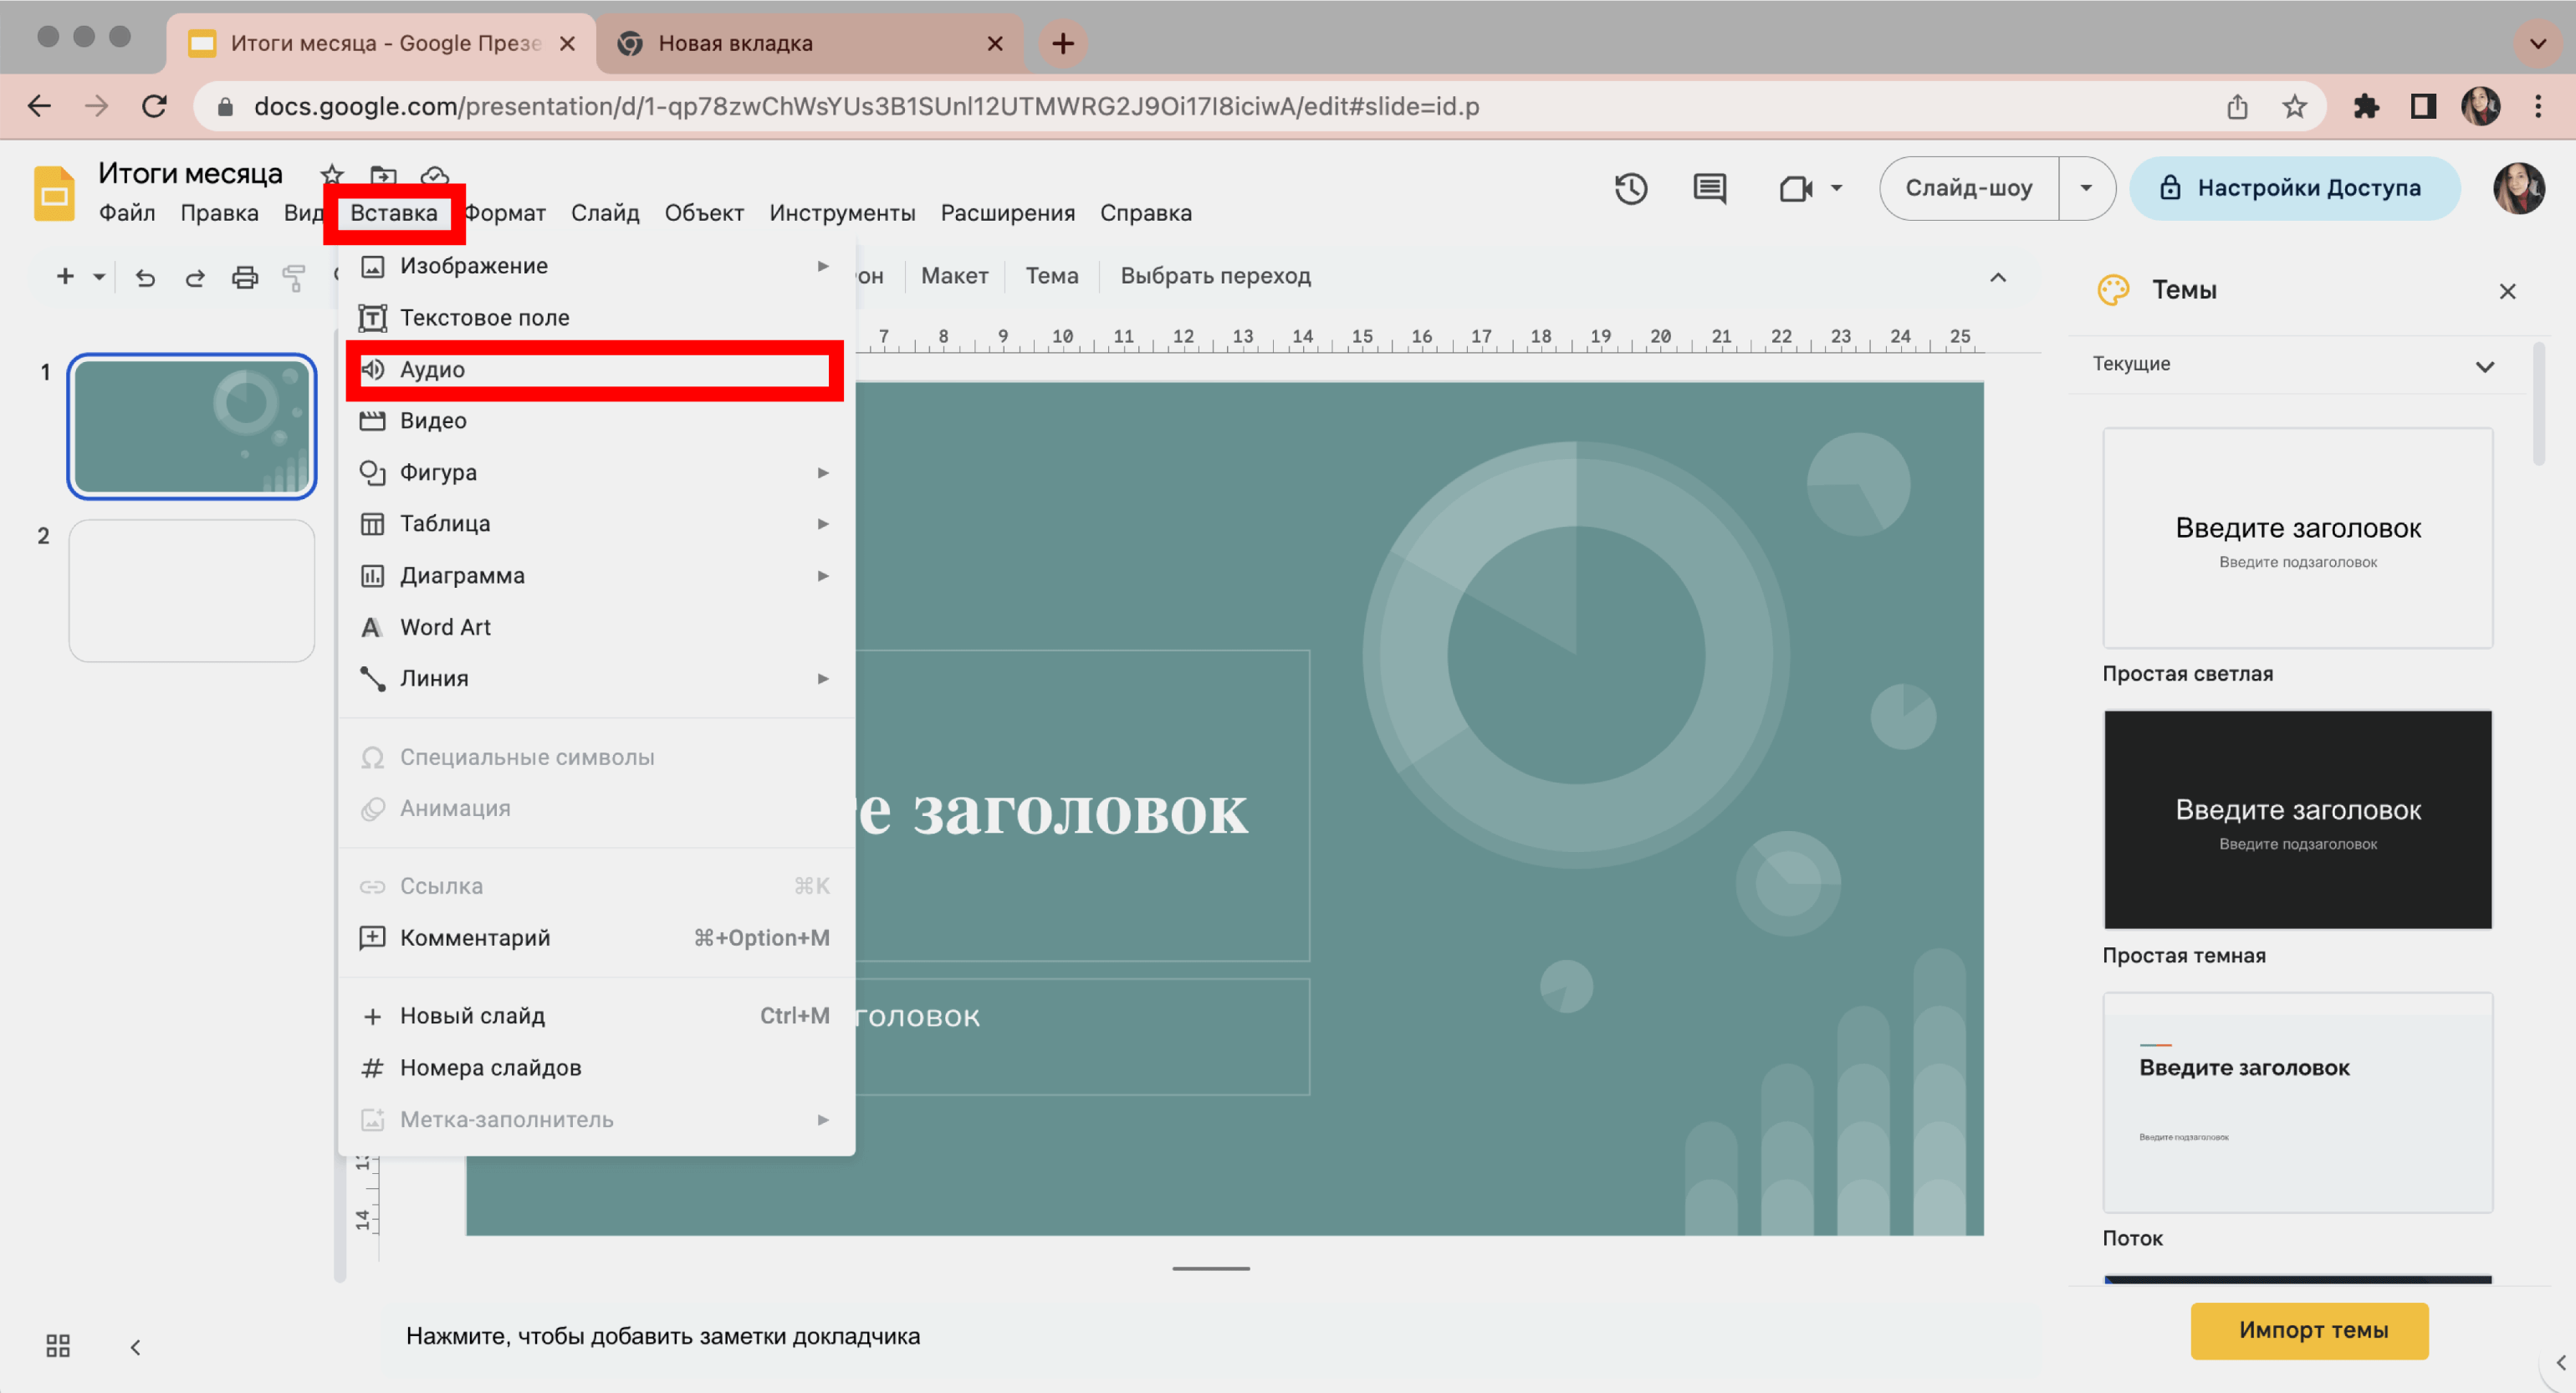2576x1393 pixels.
Task: Click the Выбрать переход tab
Action: coord(1219,276)
